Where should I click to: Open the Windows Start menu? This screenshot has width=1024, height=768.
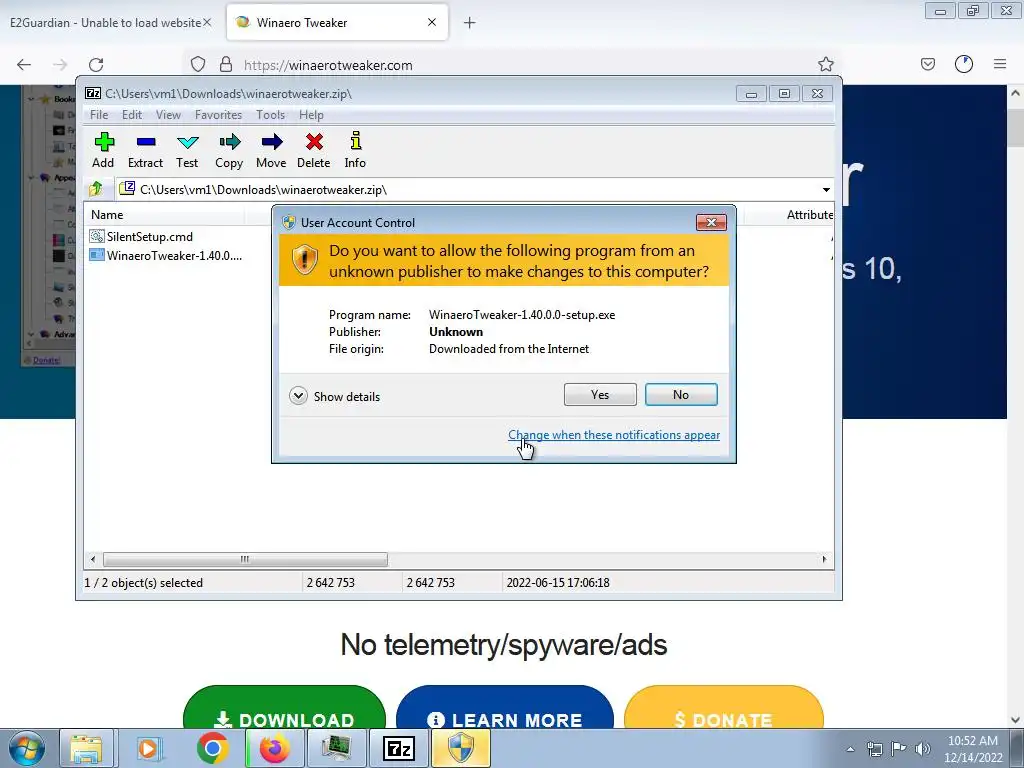tap(27, 748)
